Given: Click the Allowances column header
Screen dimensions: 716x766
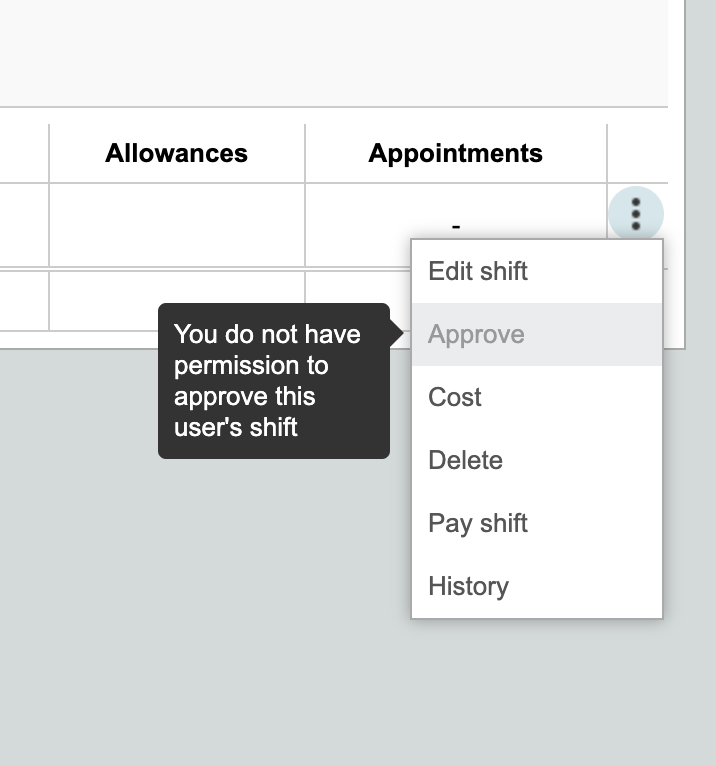Looking at the screenshot, I should [176, 153].
